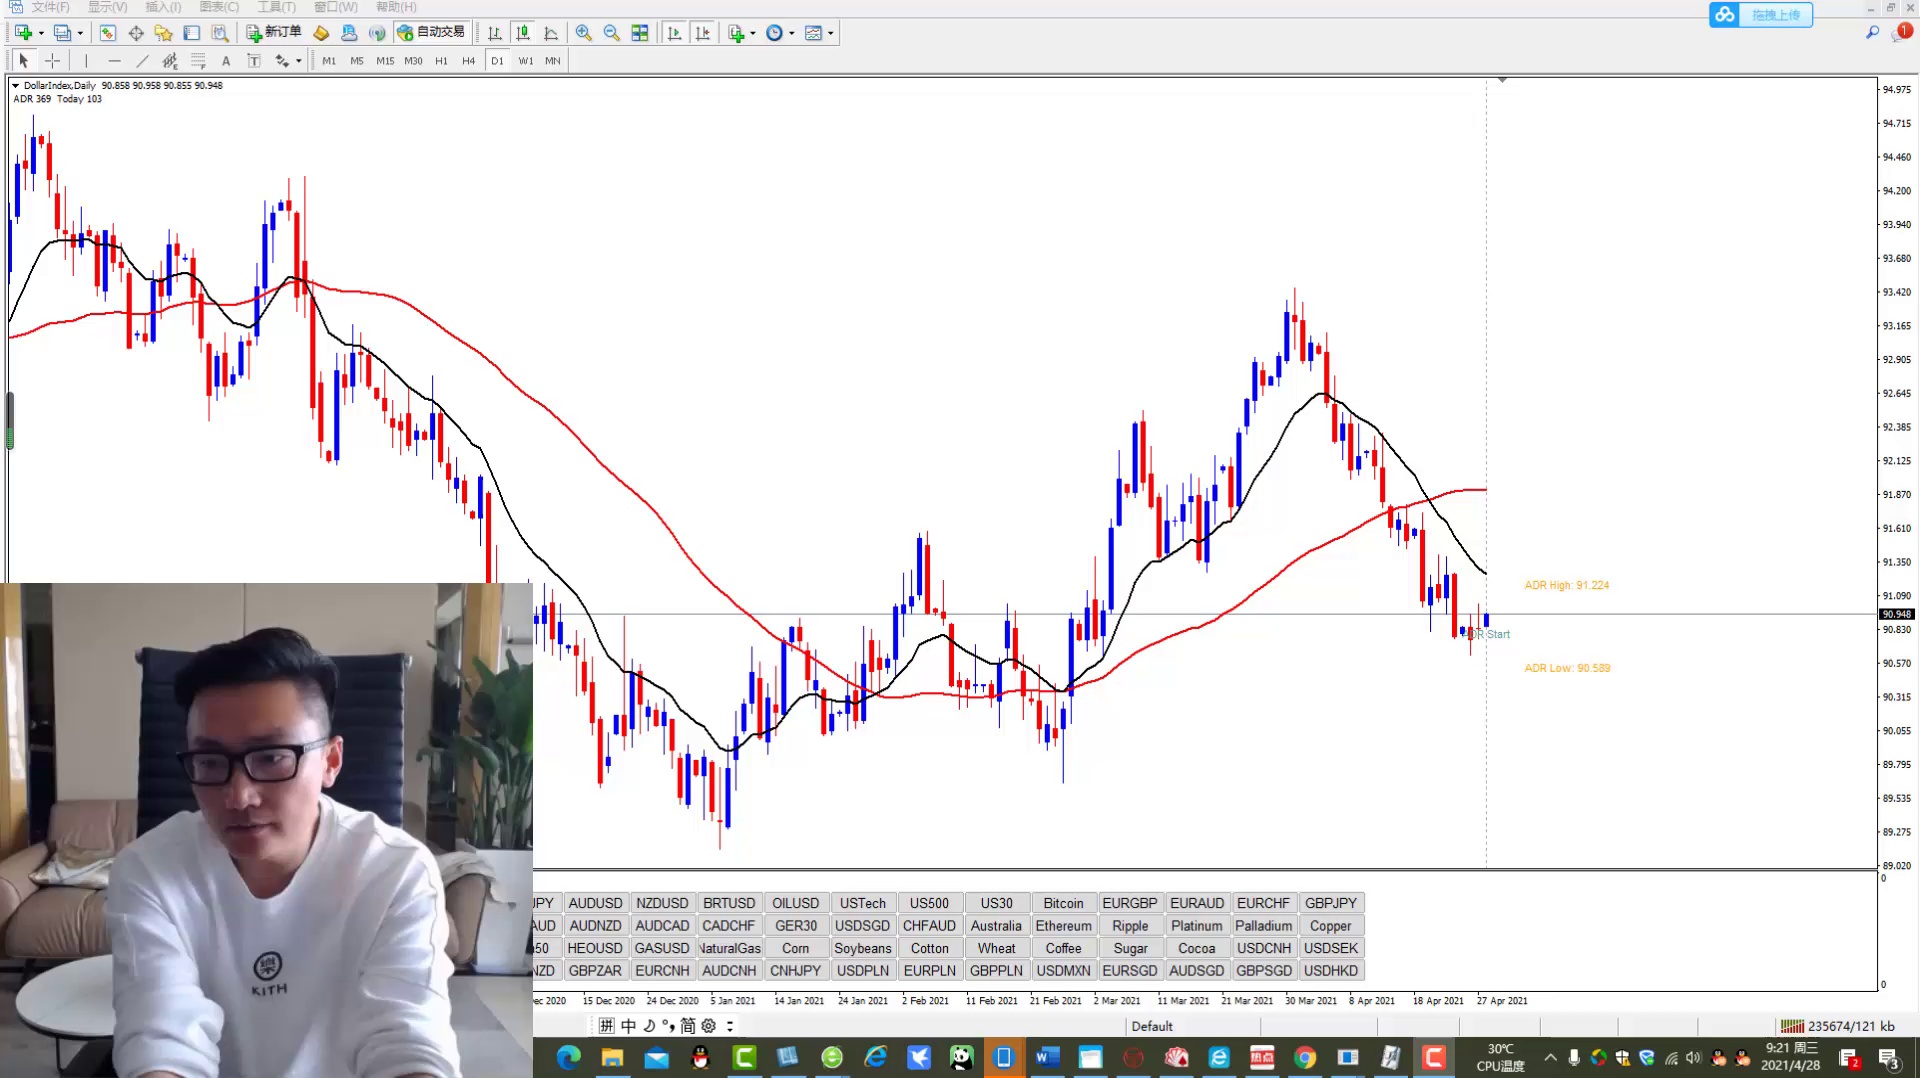Image resolution: width=1920 pixels, height=1078 pixels.
Task: Open the Strategy Tester icon
Action: click(219, 33)
